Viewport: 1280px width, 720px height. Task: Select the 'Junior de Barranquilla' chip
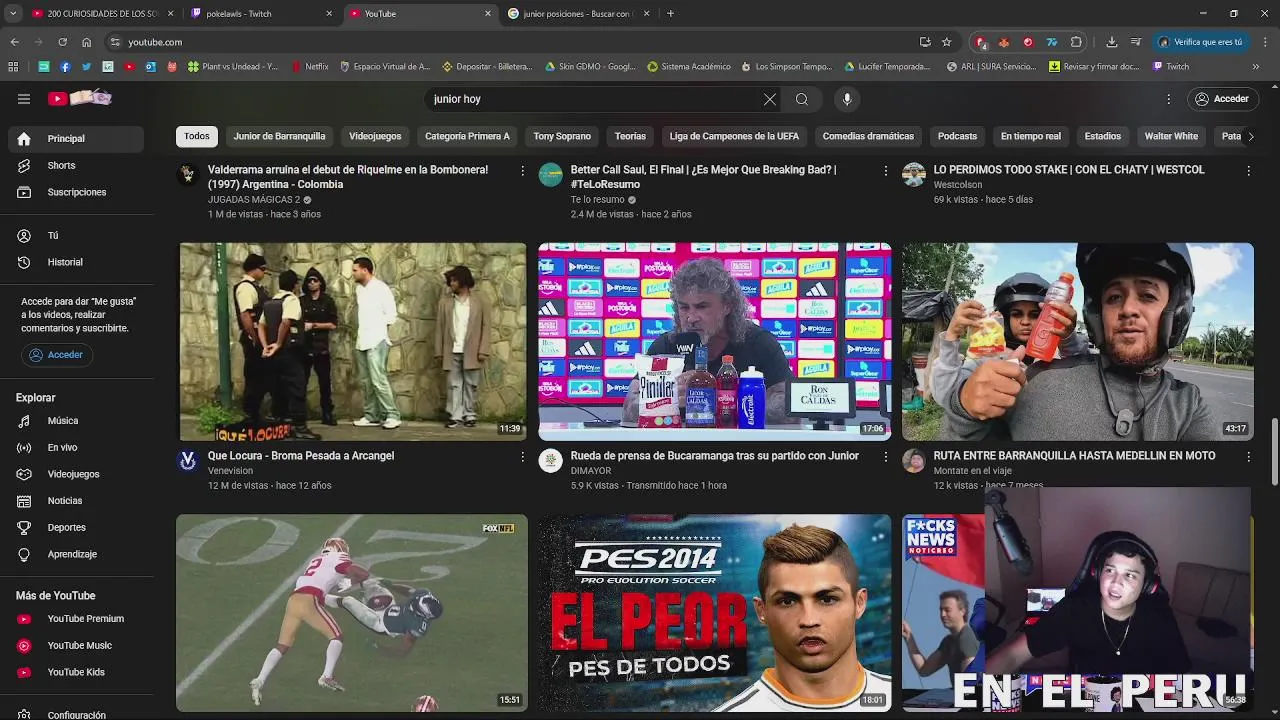(x=279, y=136)
